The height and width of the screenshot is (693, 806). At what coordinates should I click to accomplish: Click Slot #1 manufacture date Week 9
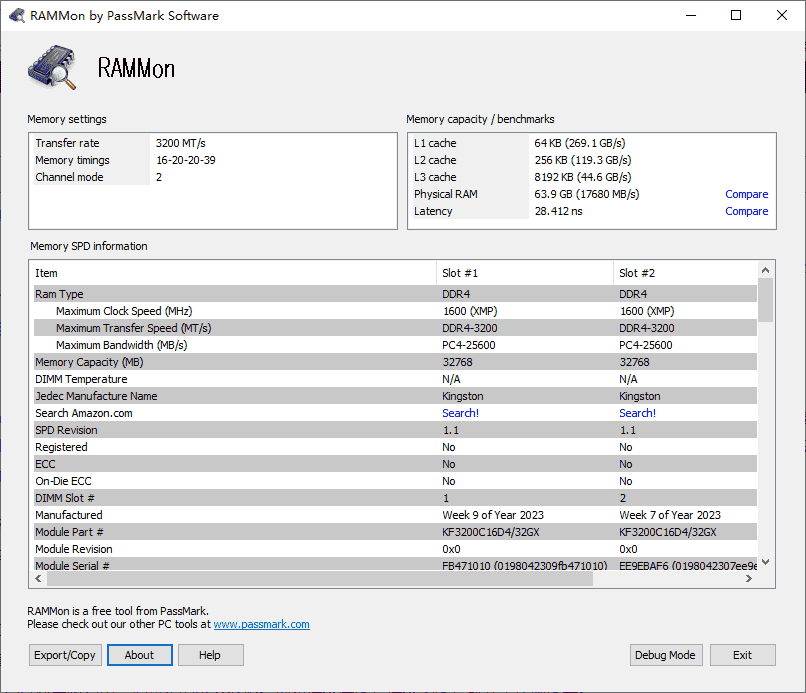click(x=493, y=515)
